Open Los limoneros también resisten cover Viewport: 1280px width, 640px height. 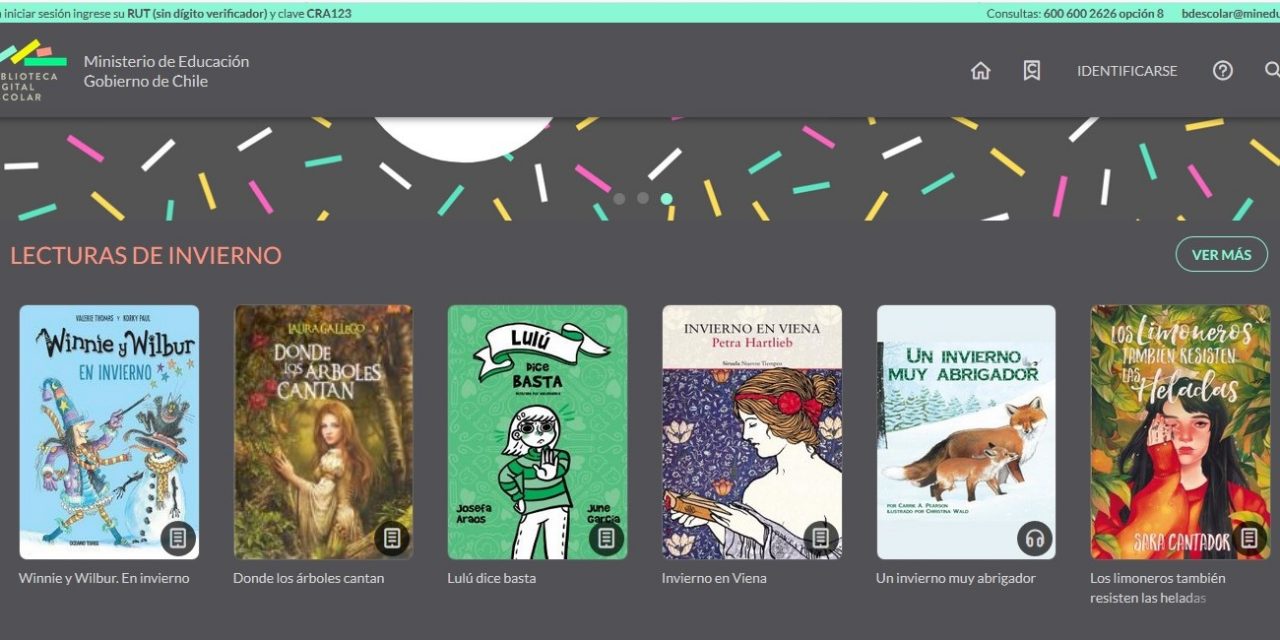(1180, 432)
